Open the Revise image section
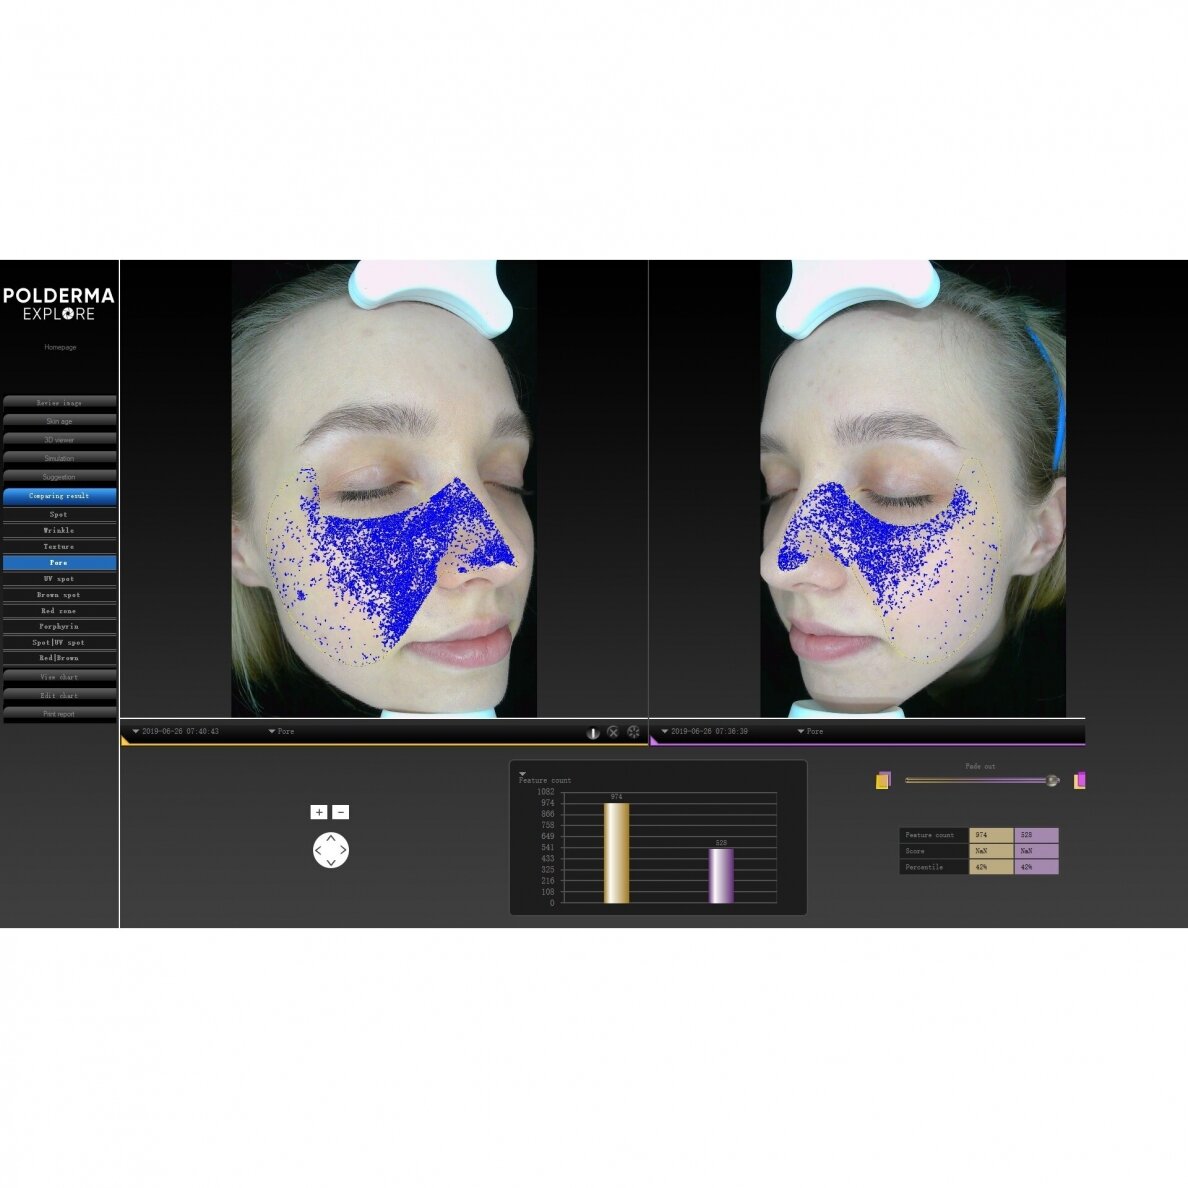The image size is (1188, 1188). tap(59, 402)
